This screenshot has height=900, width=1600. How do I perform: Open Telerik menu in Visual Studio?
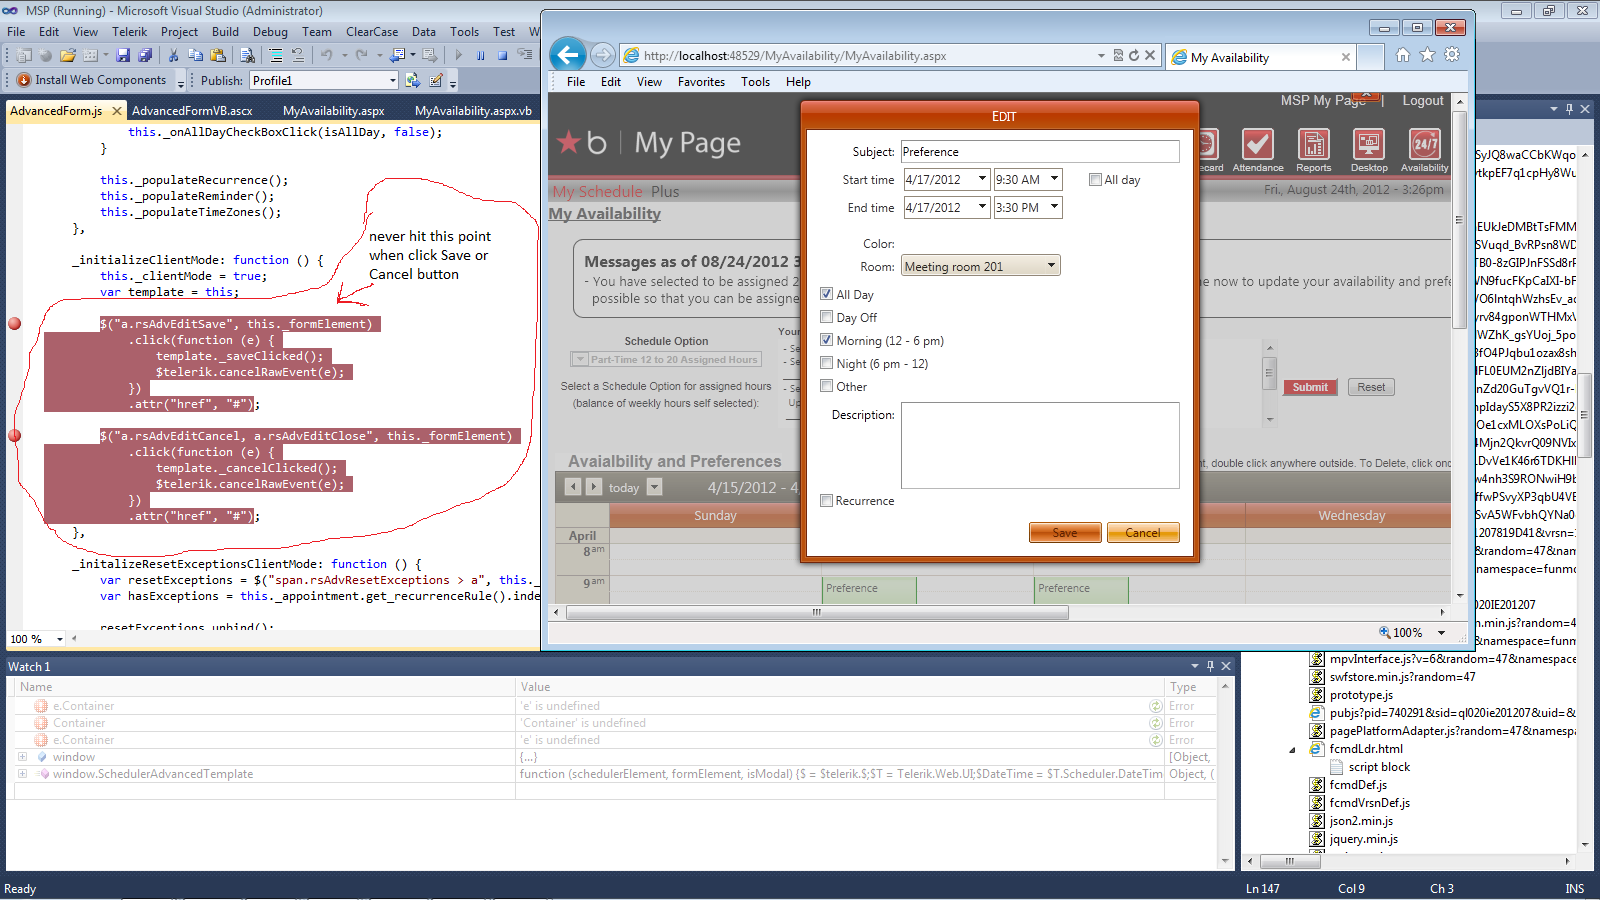click(129, 32)
